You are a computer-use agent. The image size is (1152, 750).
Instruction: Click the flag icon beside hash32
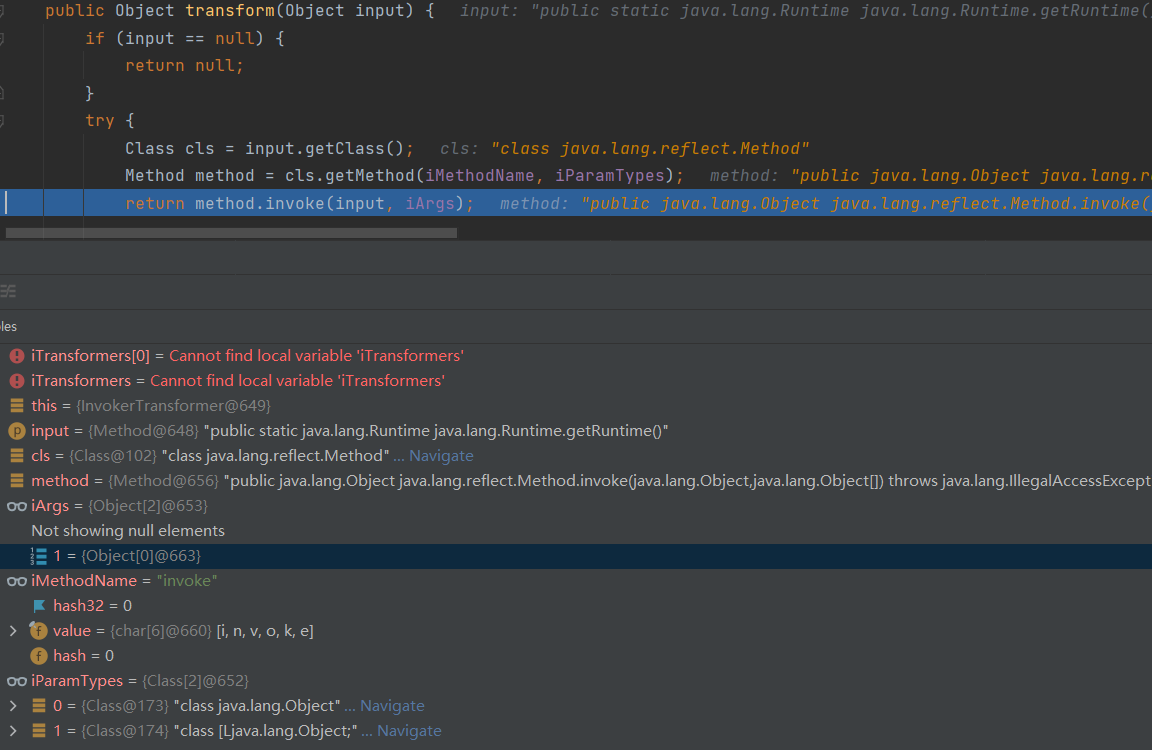[39, 606]
